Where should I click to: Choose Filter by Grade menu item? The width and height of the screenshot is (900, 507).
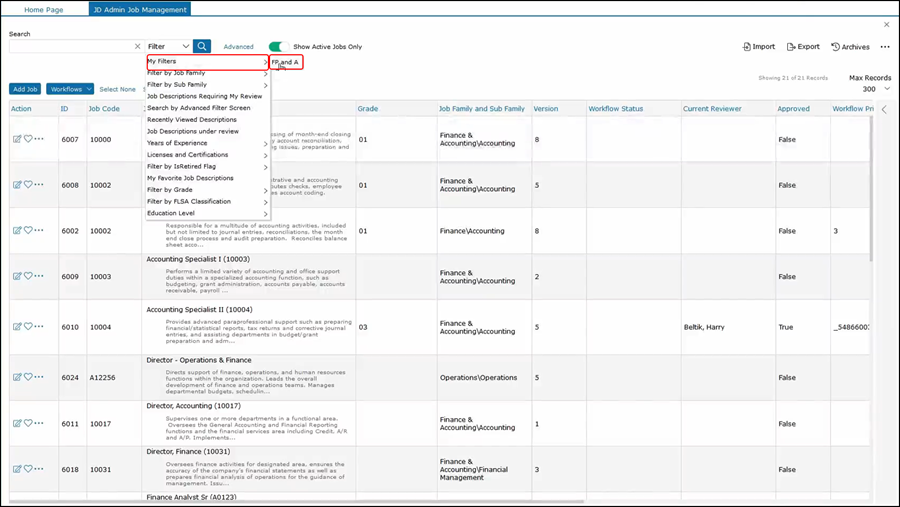[170, 190]
